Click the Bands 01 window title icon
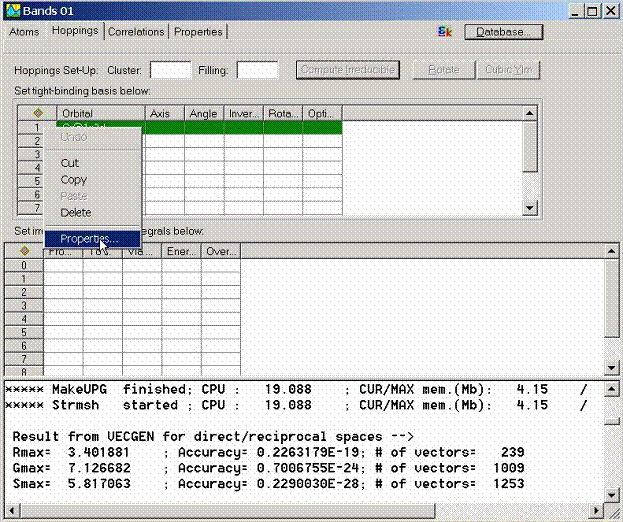This screenshot has height=522, width=623. coord(10,10)
